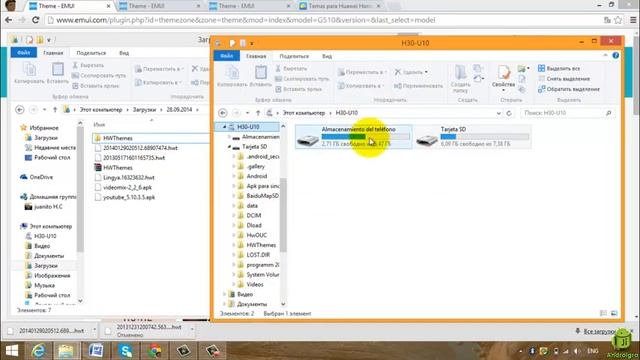Click Копировать icon in H30-U10 ribbon

[x=232, y=77]
